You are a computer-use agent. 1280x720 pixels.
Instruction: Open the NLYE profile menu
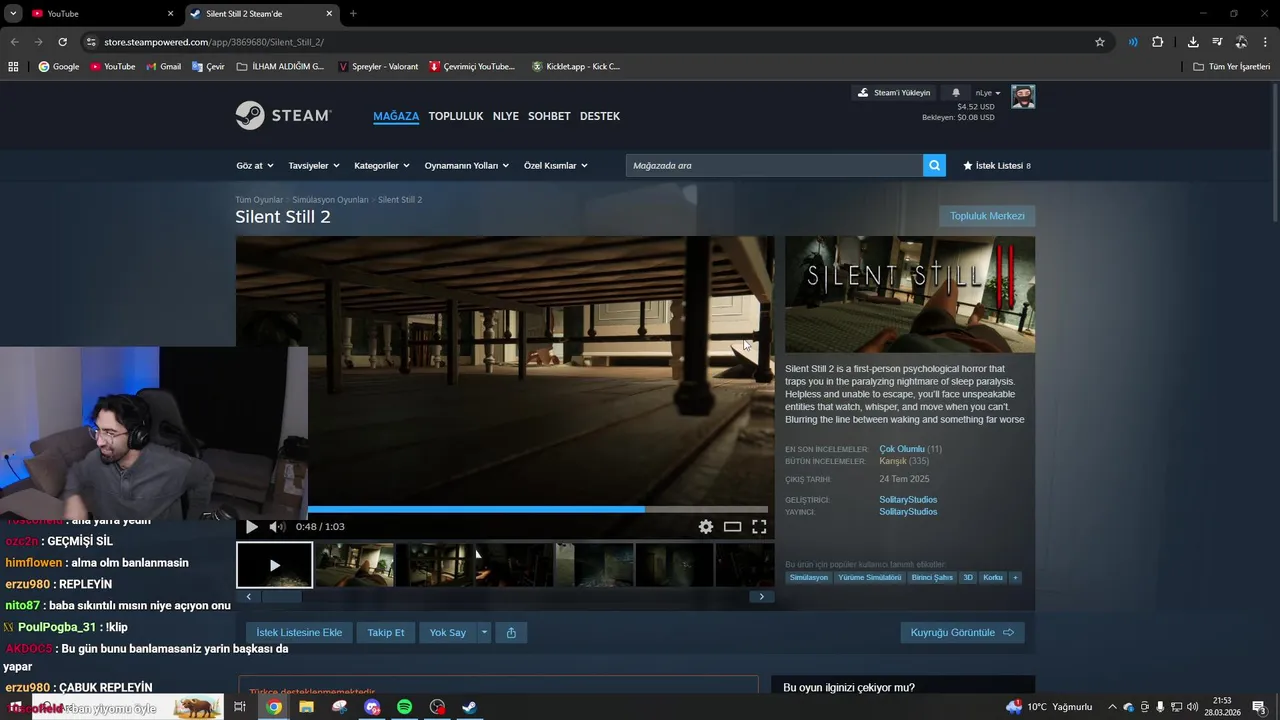506,116
